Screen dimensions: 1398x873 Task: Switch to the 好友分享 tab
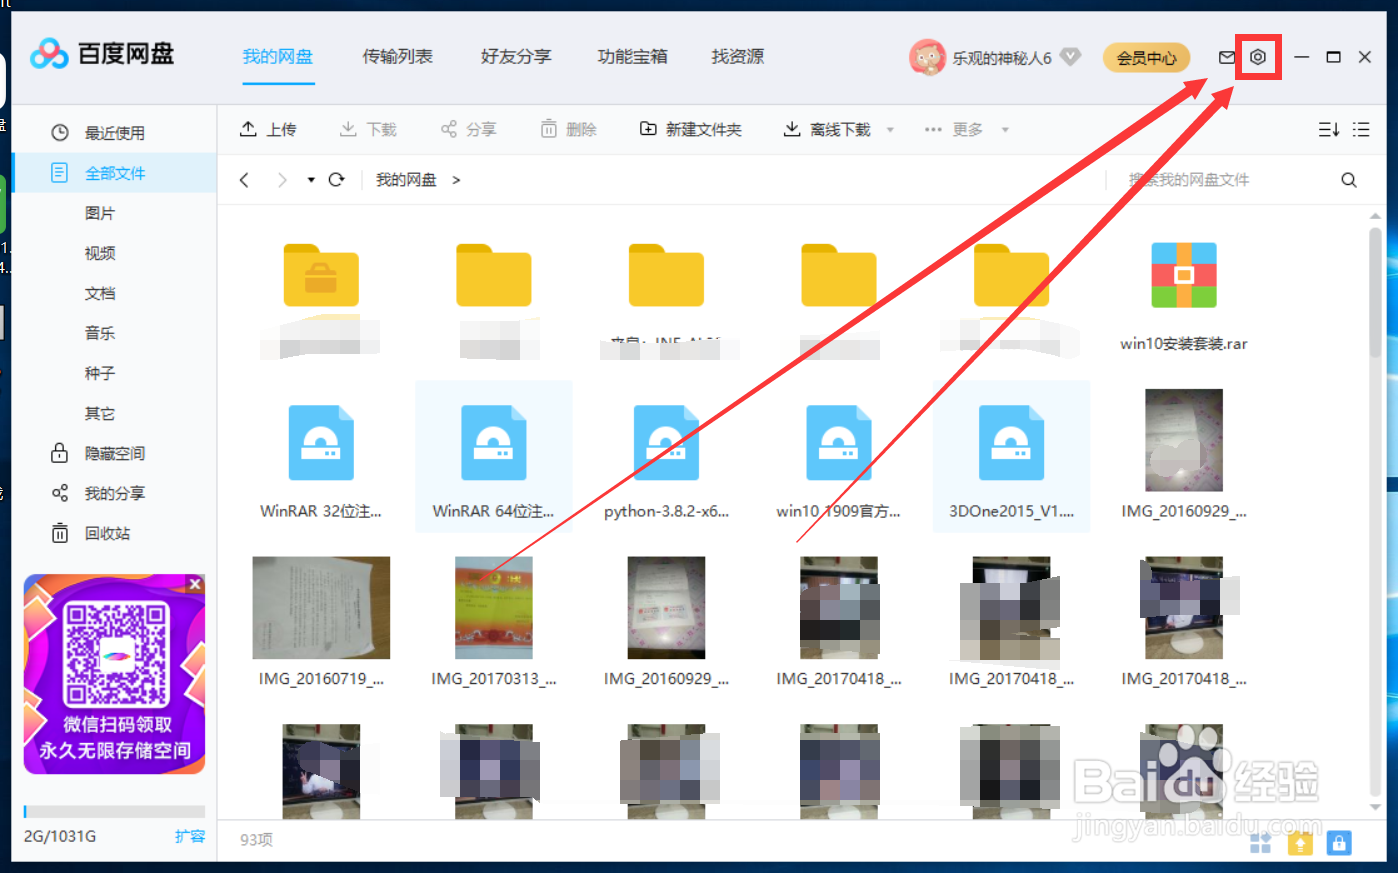coord(516,57)
